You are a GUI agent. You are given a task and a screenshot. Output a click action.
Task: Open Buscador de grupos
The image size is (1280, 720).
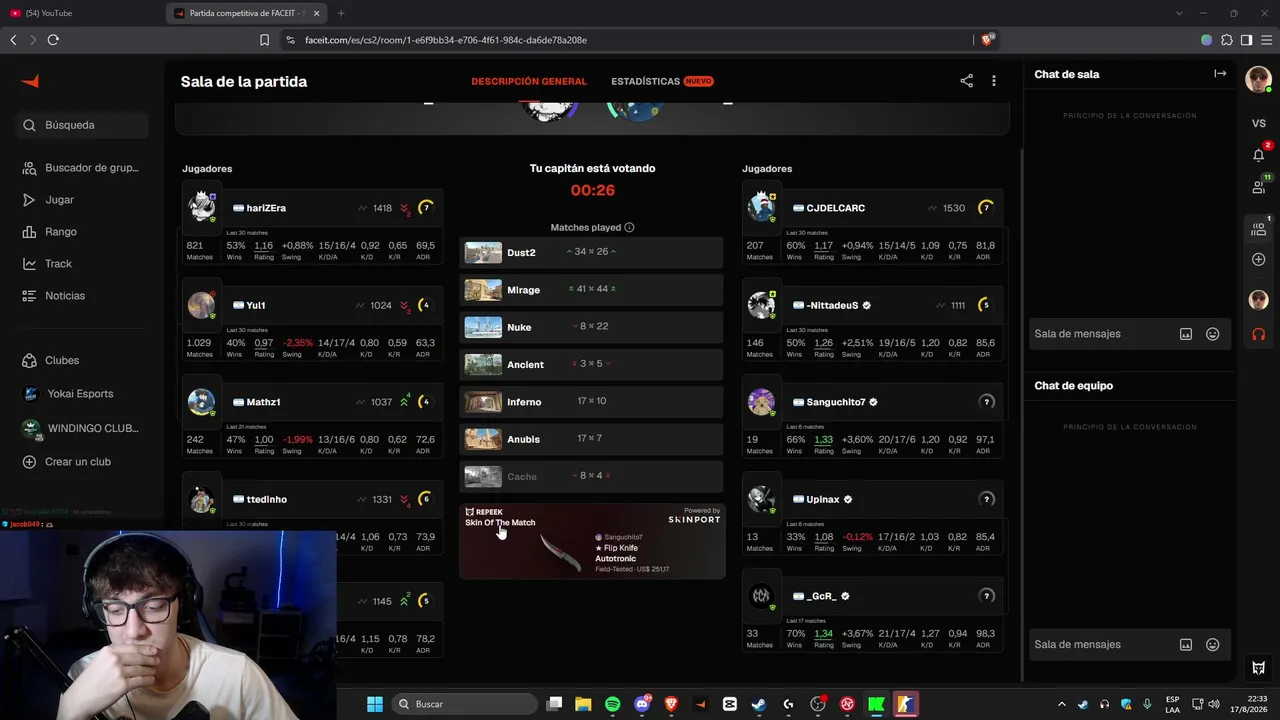(x=84, y=168)
